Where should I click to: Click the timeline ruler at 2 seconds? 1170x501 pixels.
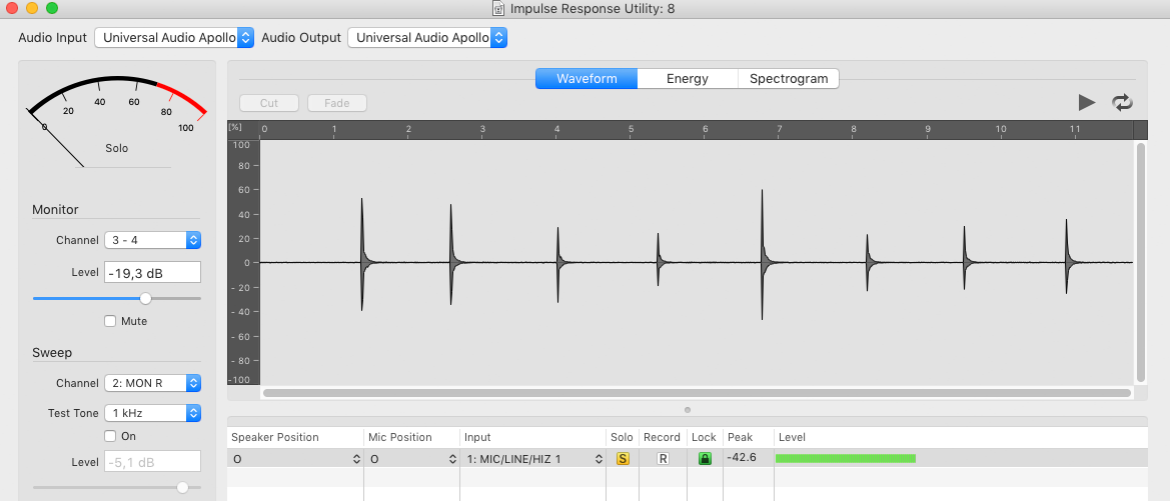(408, 130)
